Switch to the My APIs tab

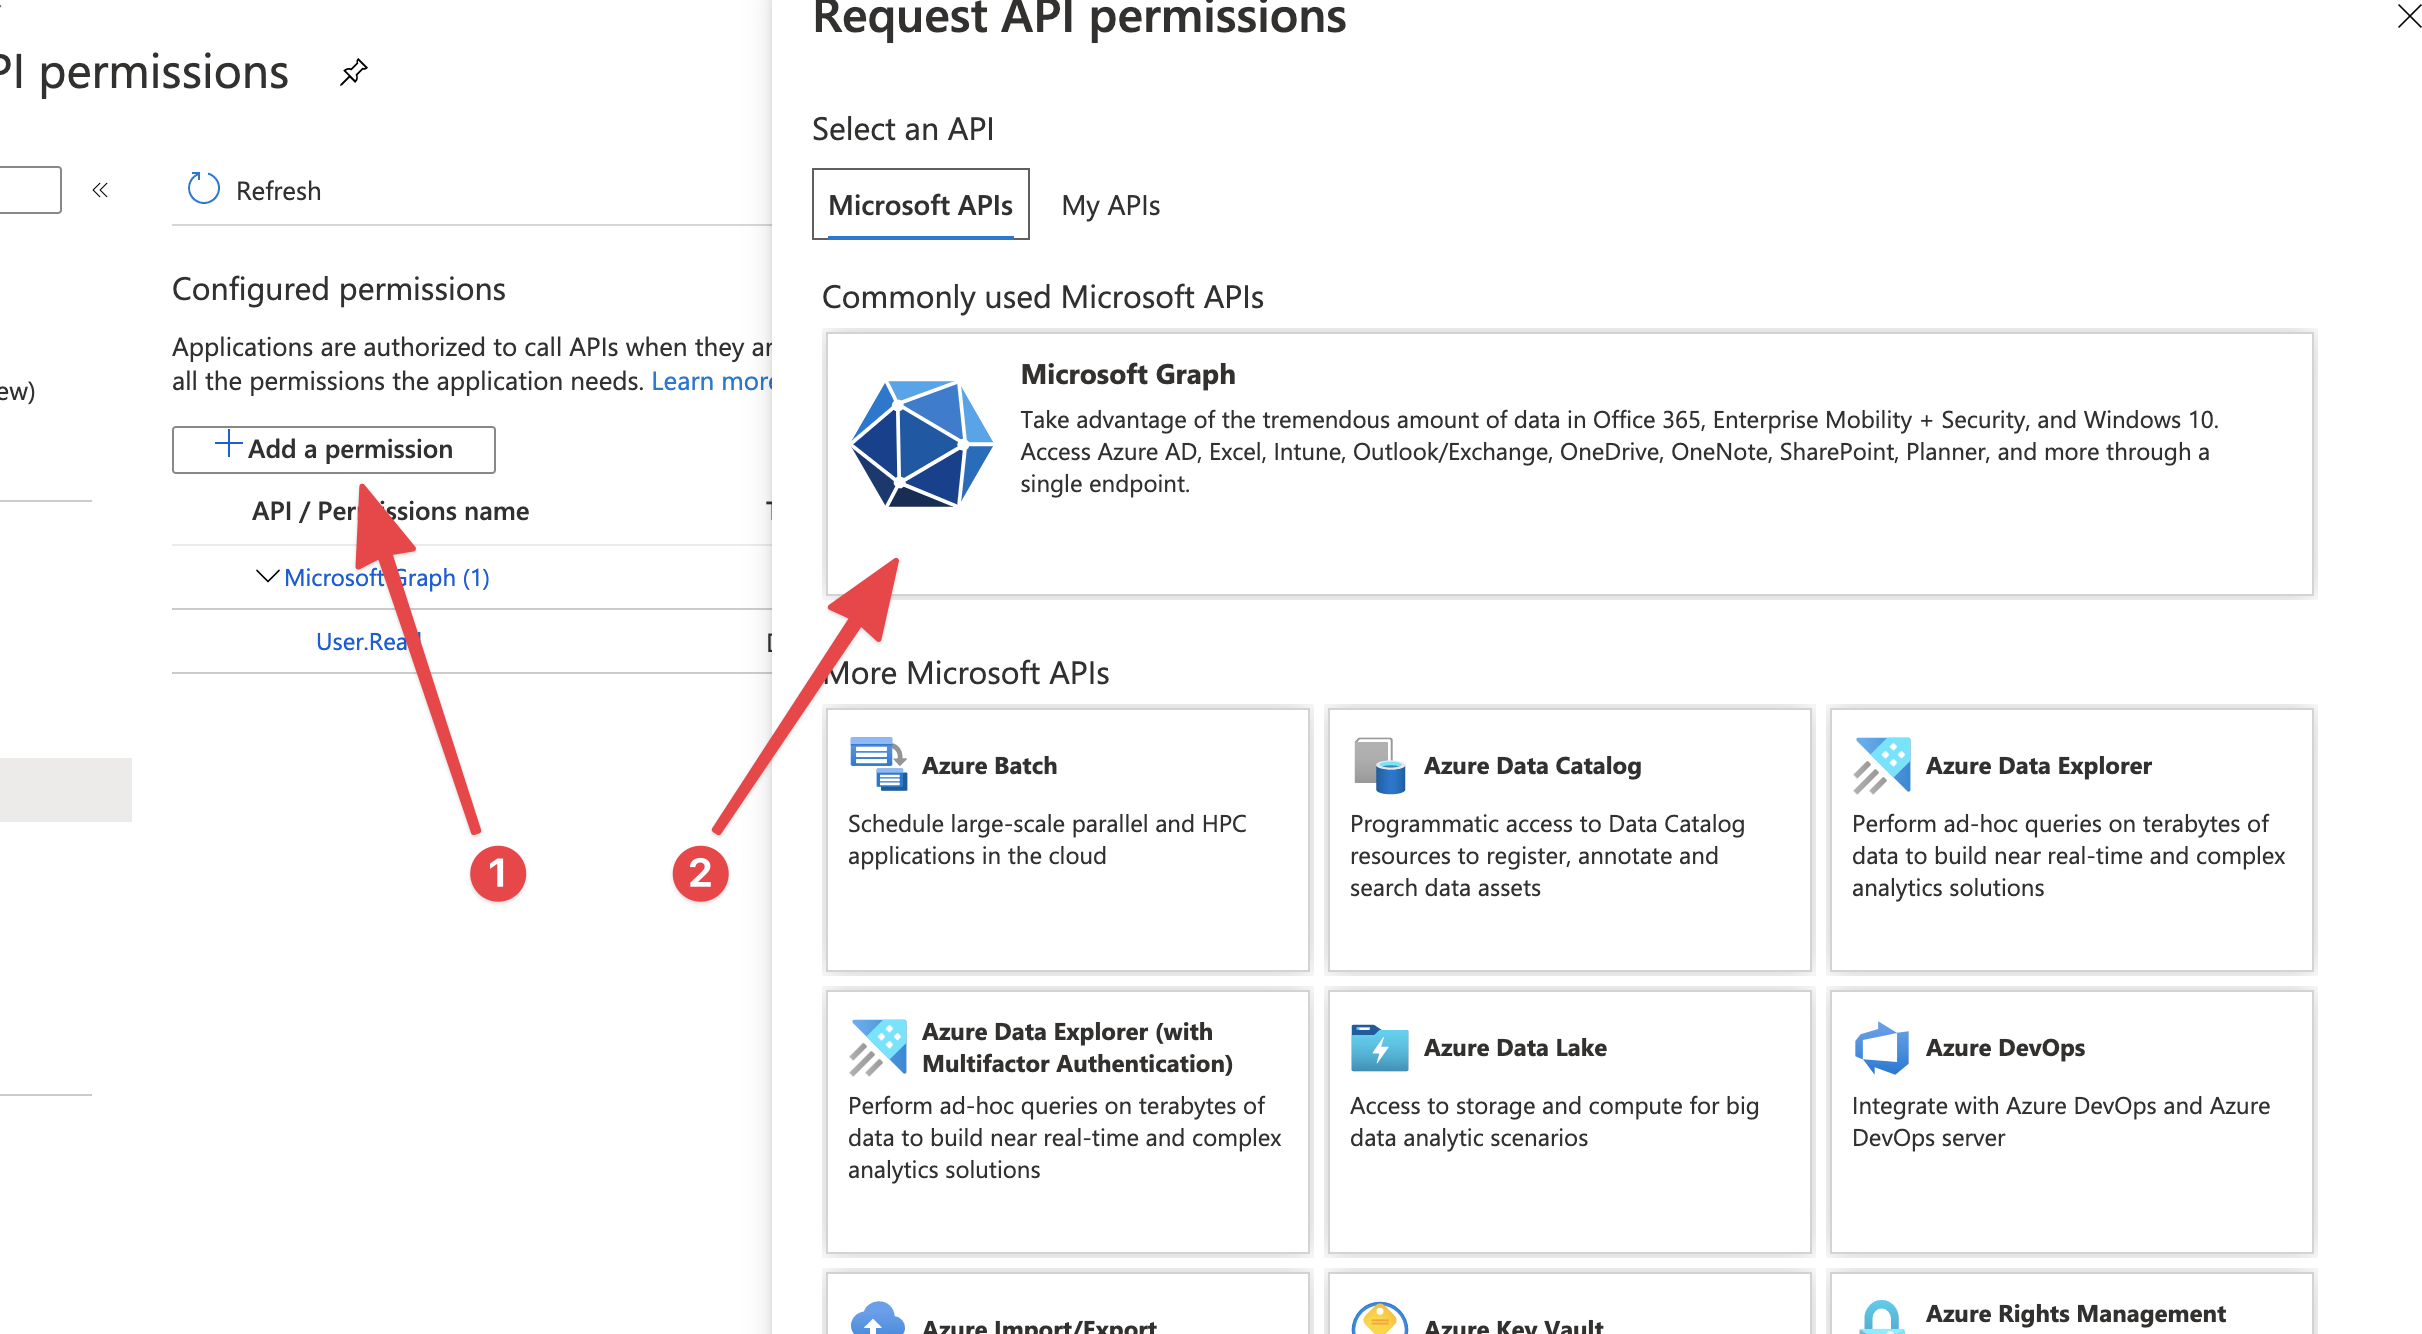click(1110, 205)
